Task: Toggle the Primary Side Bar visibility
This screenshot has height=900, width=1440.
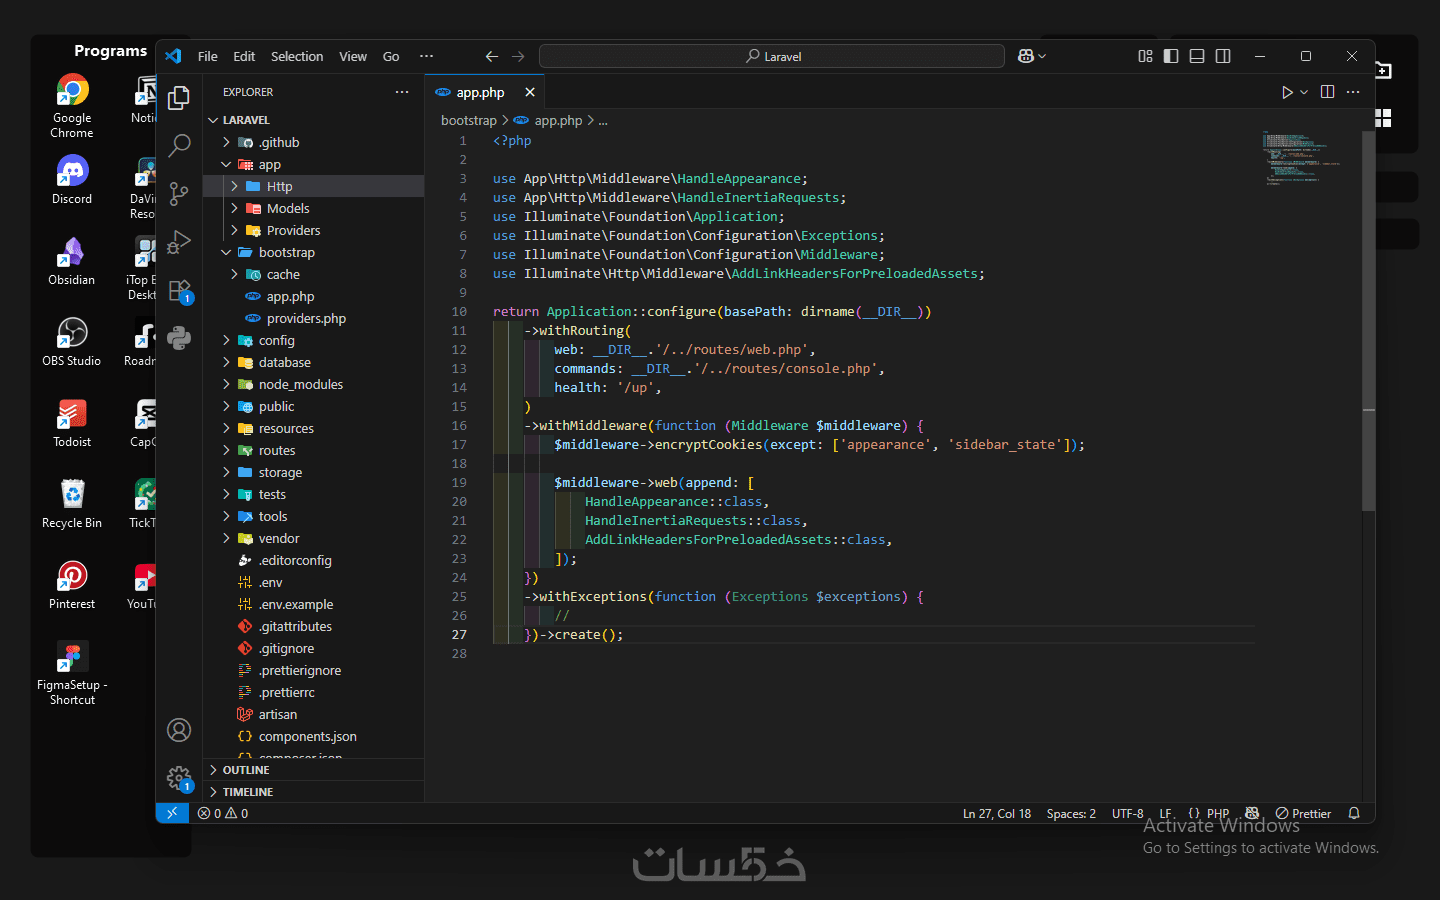Action: [1171, 56]
